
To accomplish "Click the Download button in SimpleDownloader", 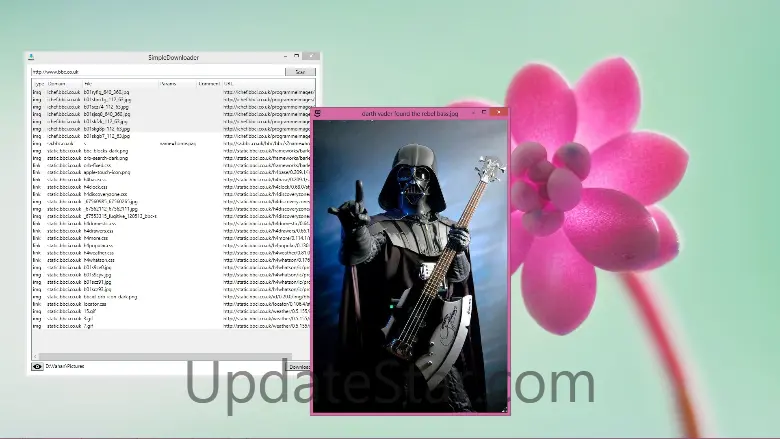I will pos(298,367).
